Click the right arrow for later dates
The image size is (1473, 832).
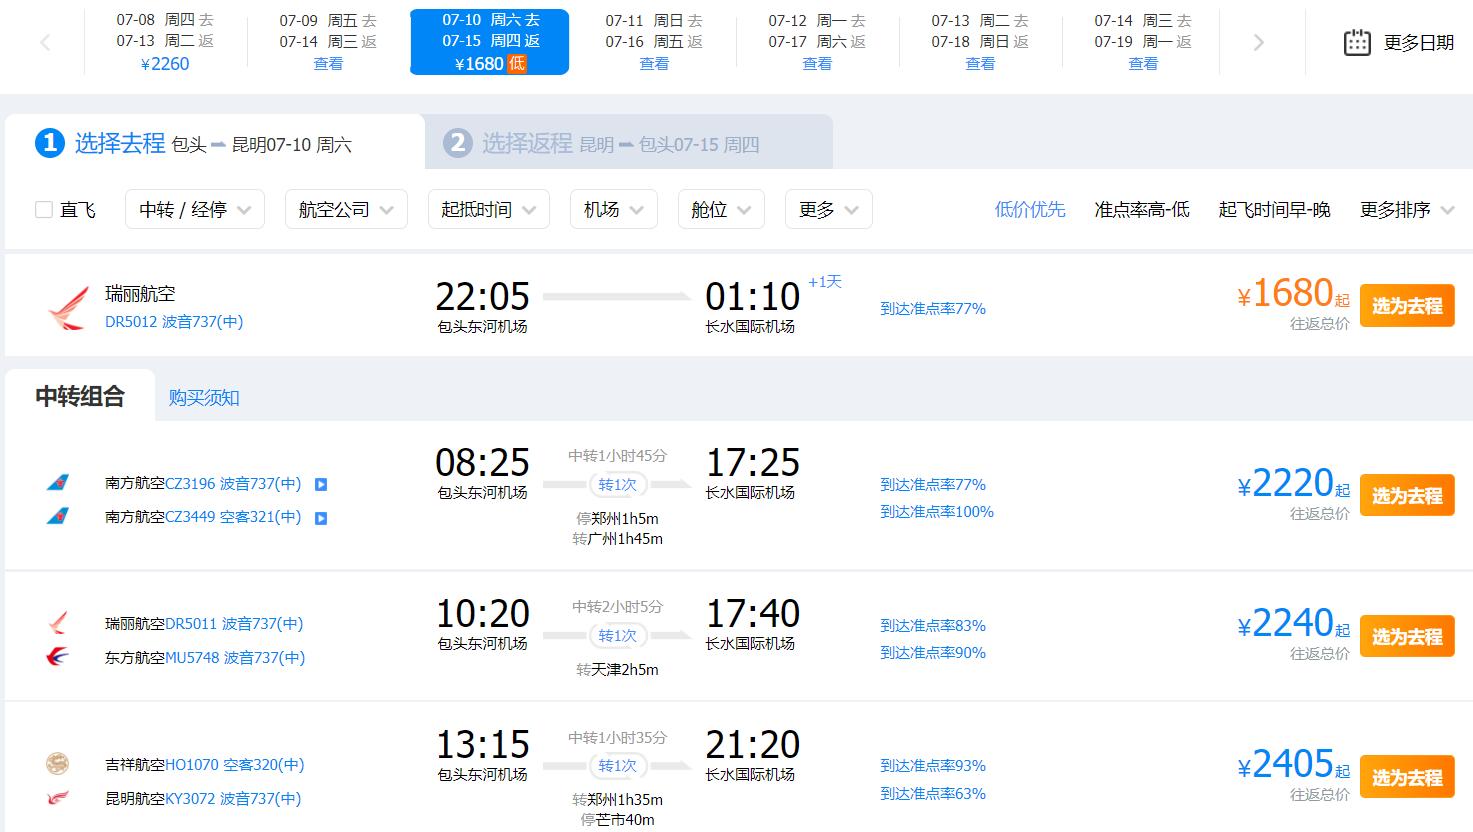click(1258, 42)
